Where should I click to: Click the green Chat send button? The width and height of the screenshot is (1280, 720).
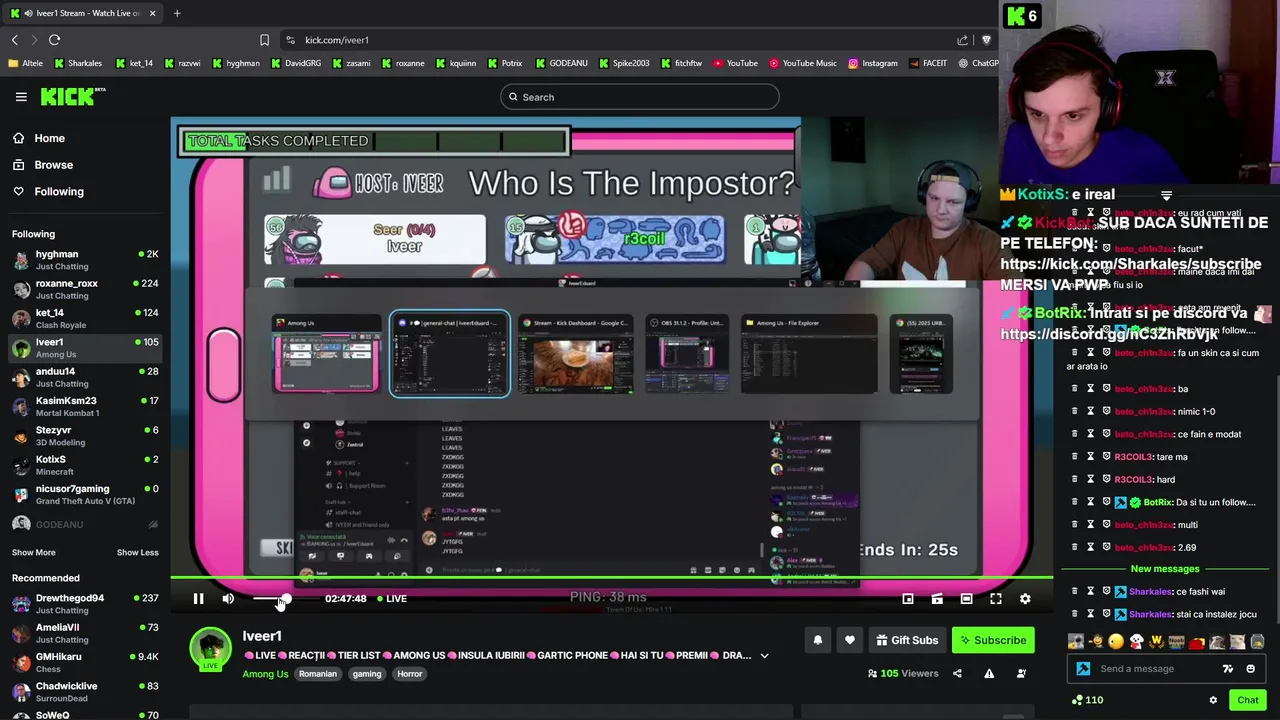click(1247, 700)
